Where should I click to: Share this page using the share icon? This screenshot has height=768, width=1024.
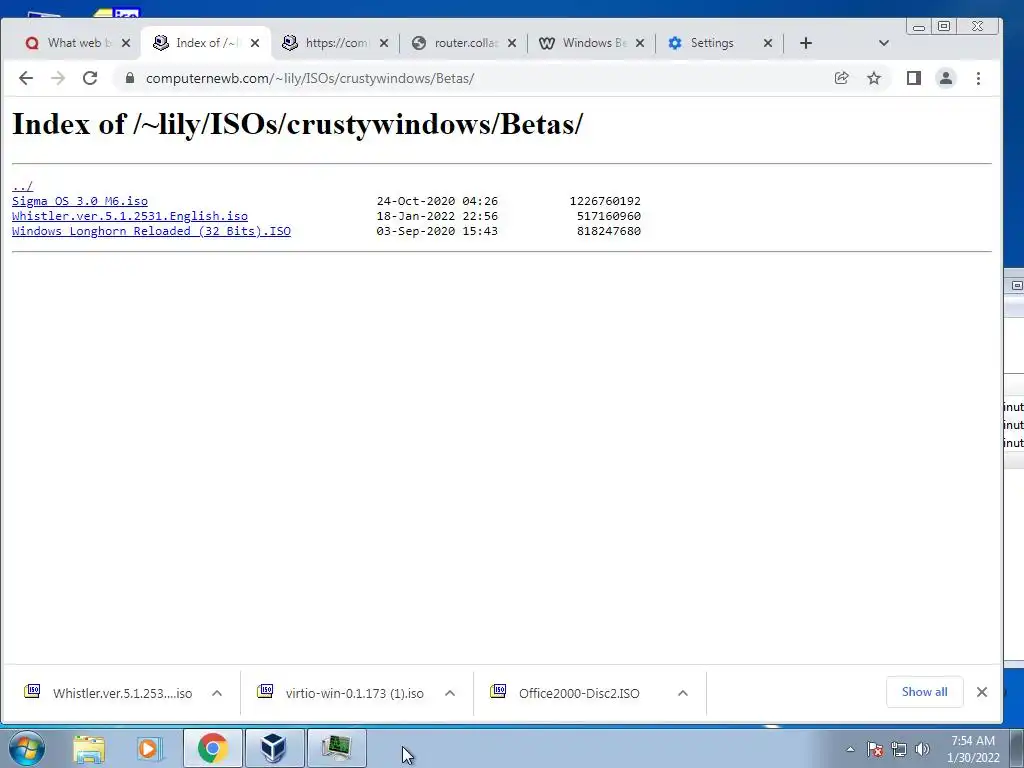[842, 78]
